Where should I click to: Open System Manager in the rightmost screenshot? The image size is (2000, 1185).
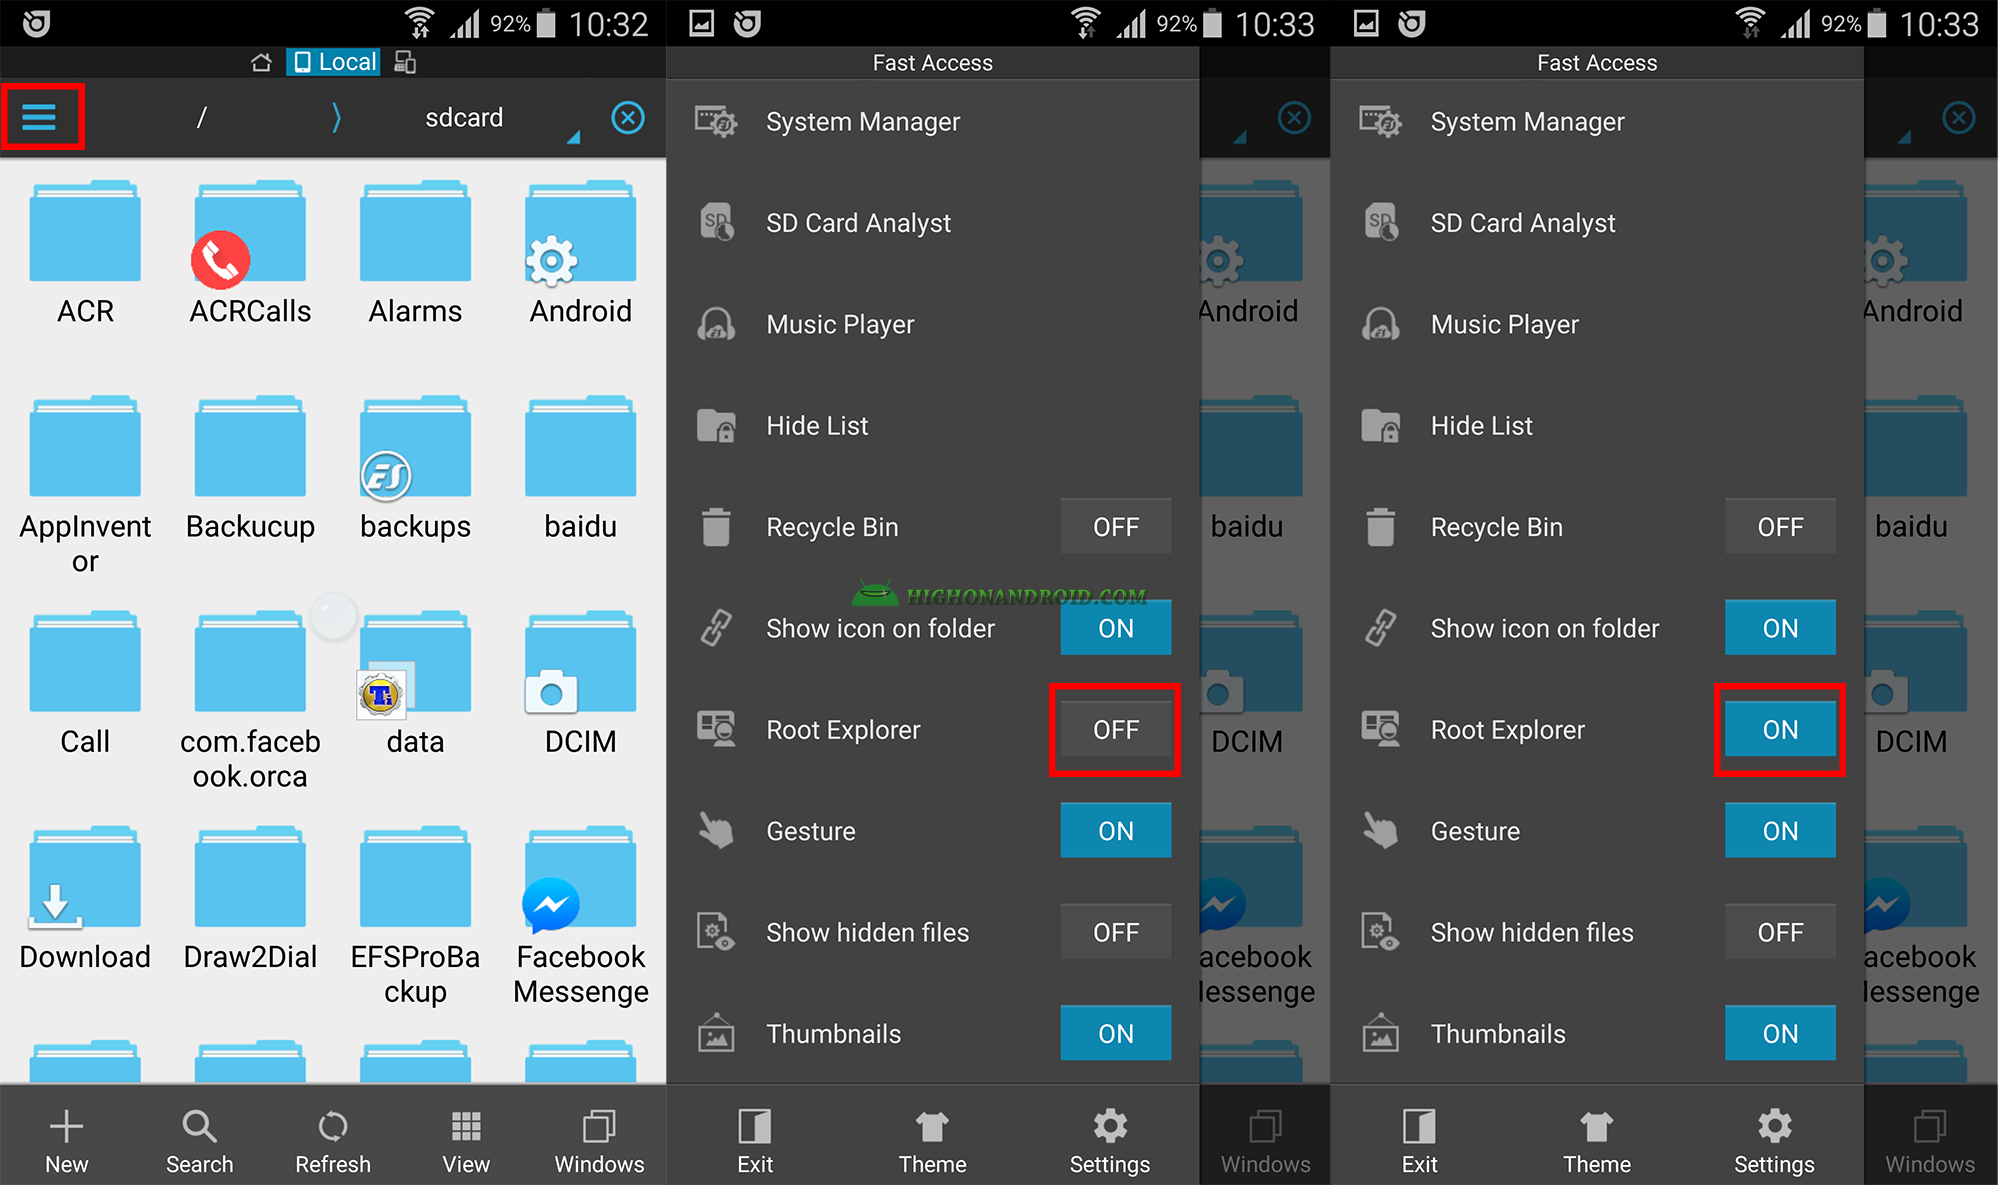pyautogui.click(x=1597, y=122)
